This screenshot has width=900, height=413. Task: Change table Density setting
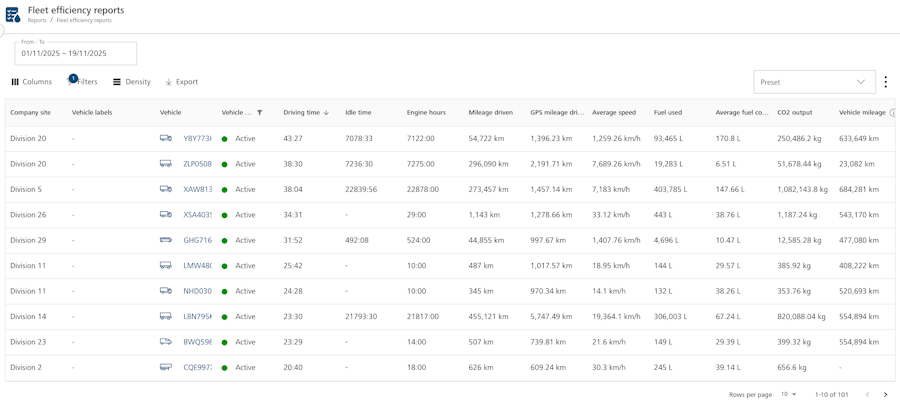(x=131, y=82)
